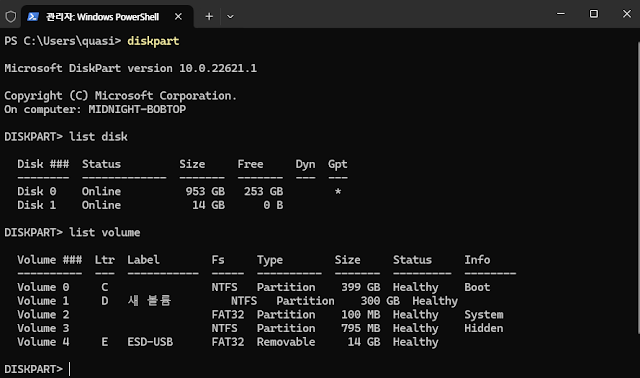Click the 'Copyright (C) Microsoft Corporation.' line
Viewport: 640px width, 378px height.
121,96
